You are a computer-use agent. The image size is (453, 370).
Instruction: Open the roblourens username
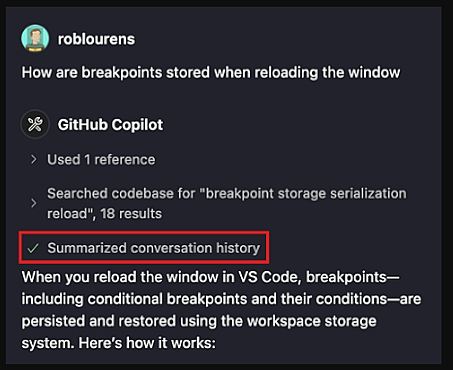pyautogui.click(x=96, y=39)
